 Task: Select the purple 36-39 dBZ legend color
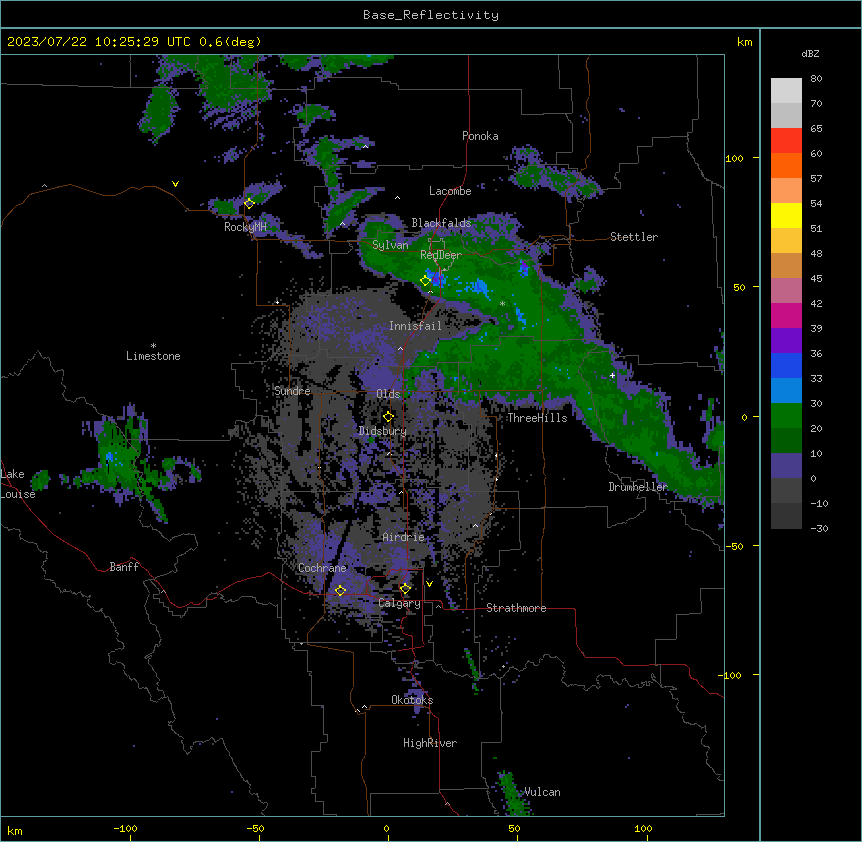[x=786, y=341]
